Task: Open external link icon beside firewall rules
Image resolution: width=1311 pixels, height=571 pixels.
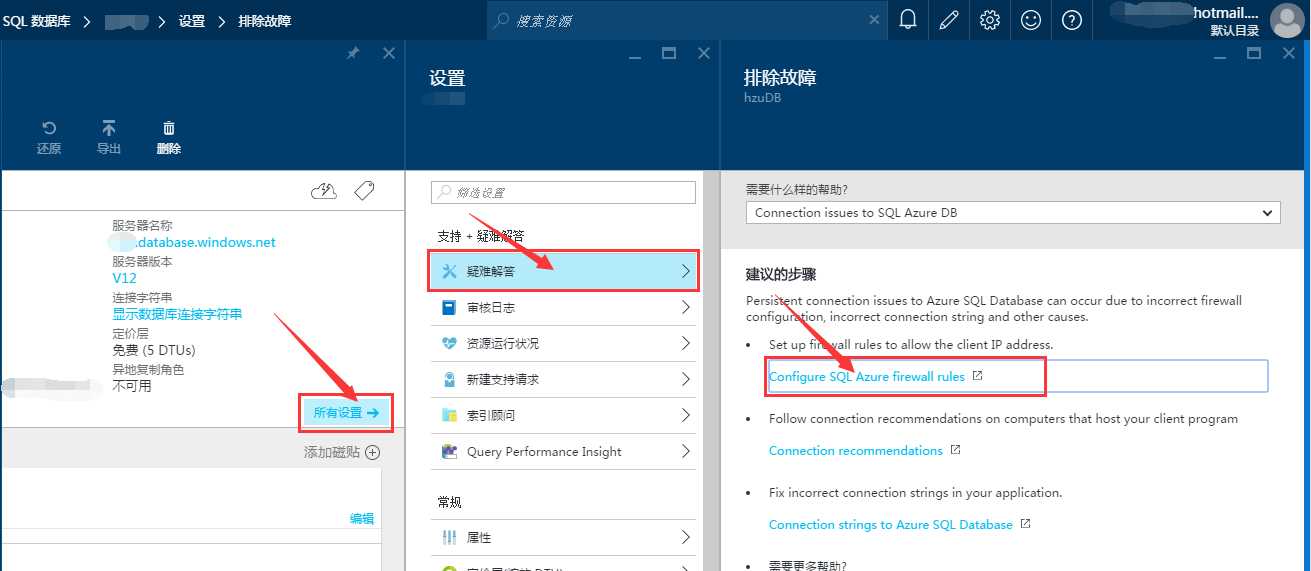Action: tap(978, 376)
